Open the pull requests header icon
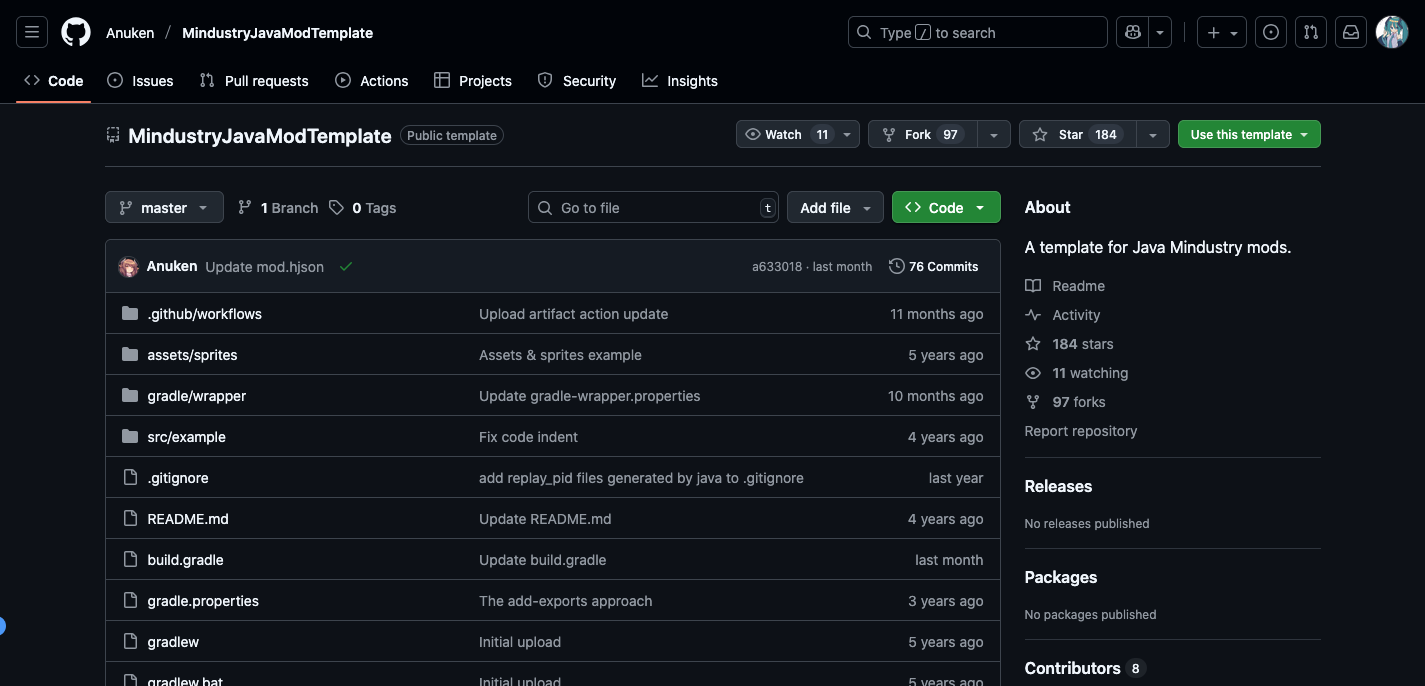 (1310, 32)
